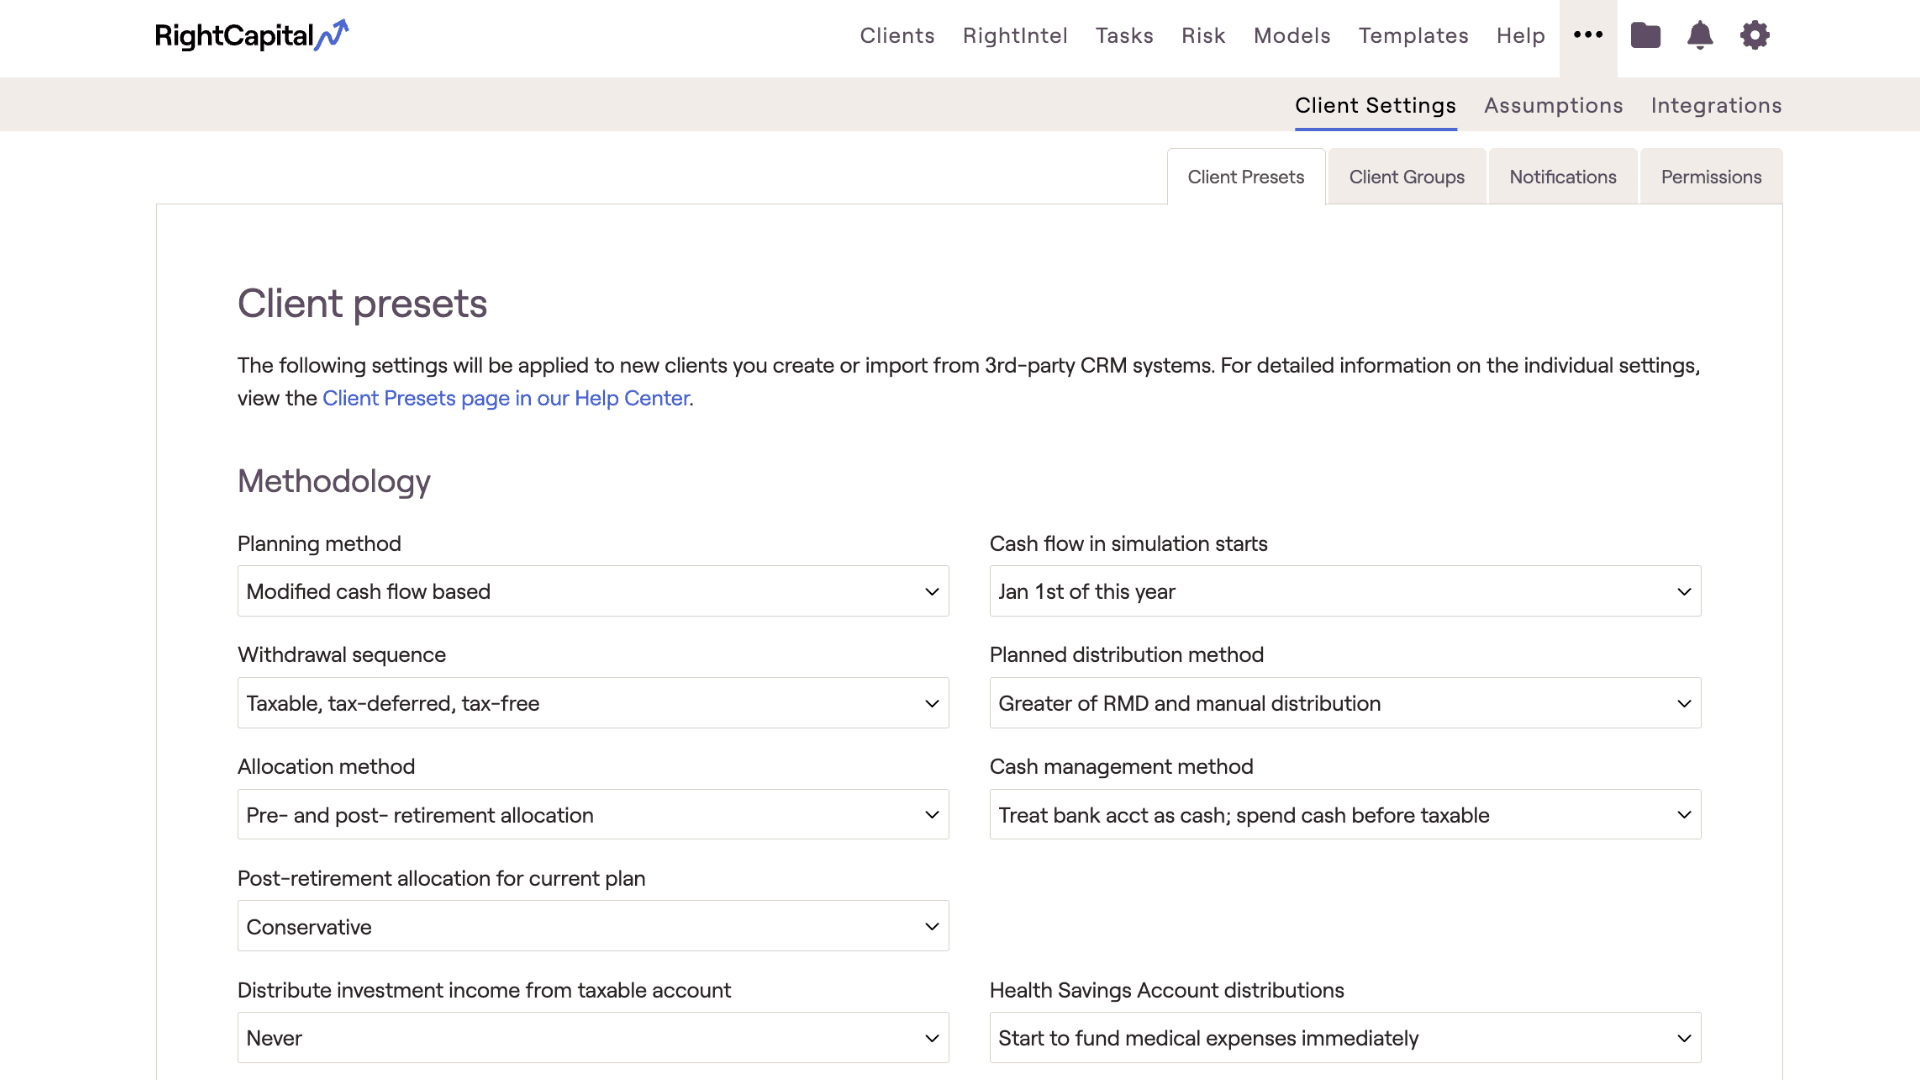
Task: Open the Assumptions settings page
Action: click(1553, 104)
